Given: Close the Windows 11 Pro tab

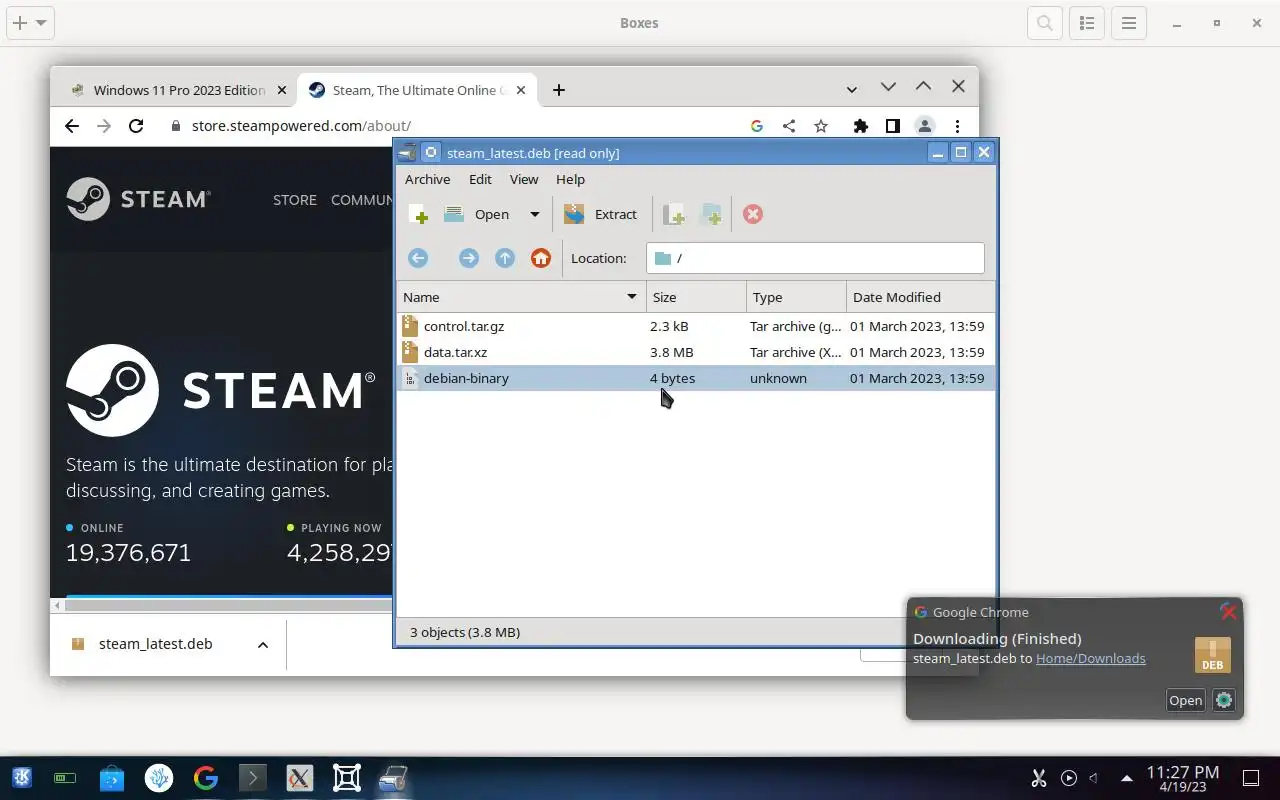Looking at the screenshot, I should (281, 90).
